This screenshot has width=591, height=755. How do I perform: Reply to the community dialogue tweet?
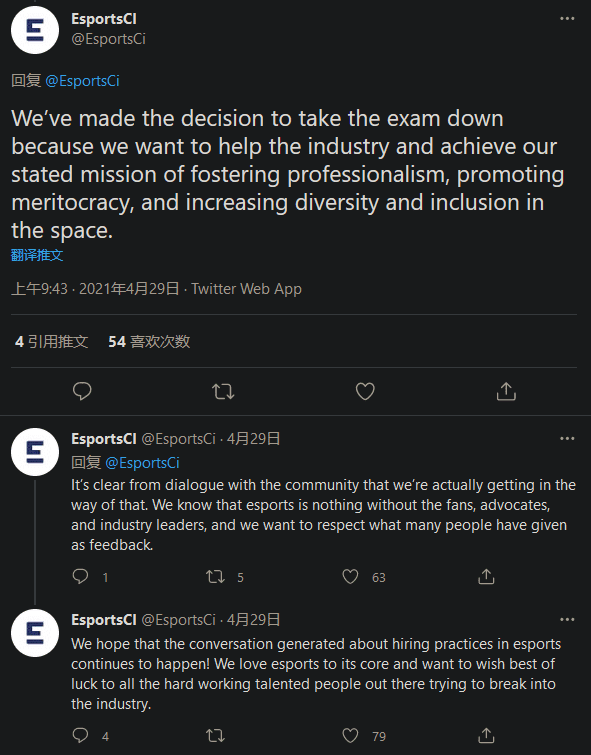80,576
